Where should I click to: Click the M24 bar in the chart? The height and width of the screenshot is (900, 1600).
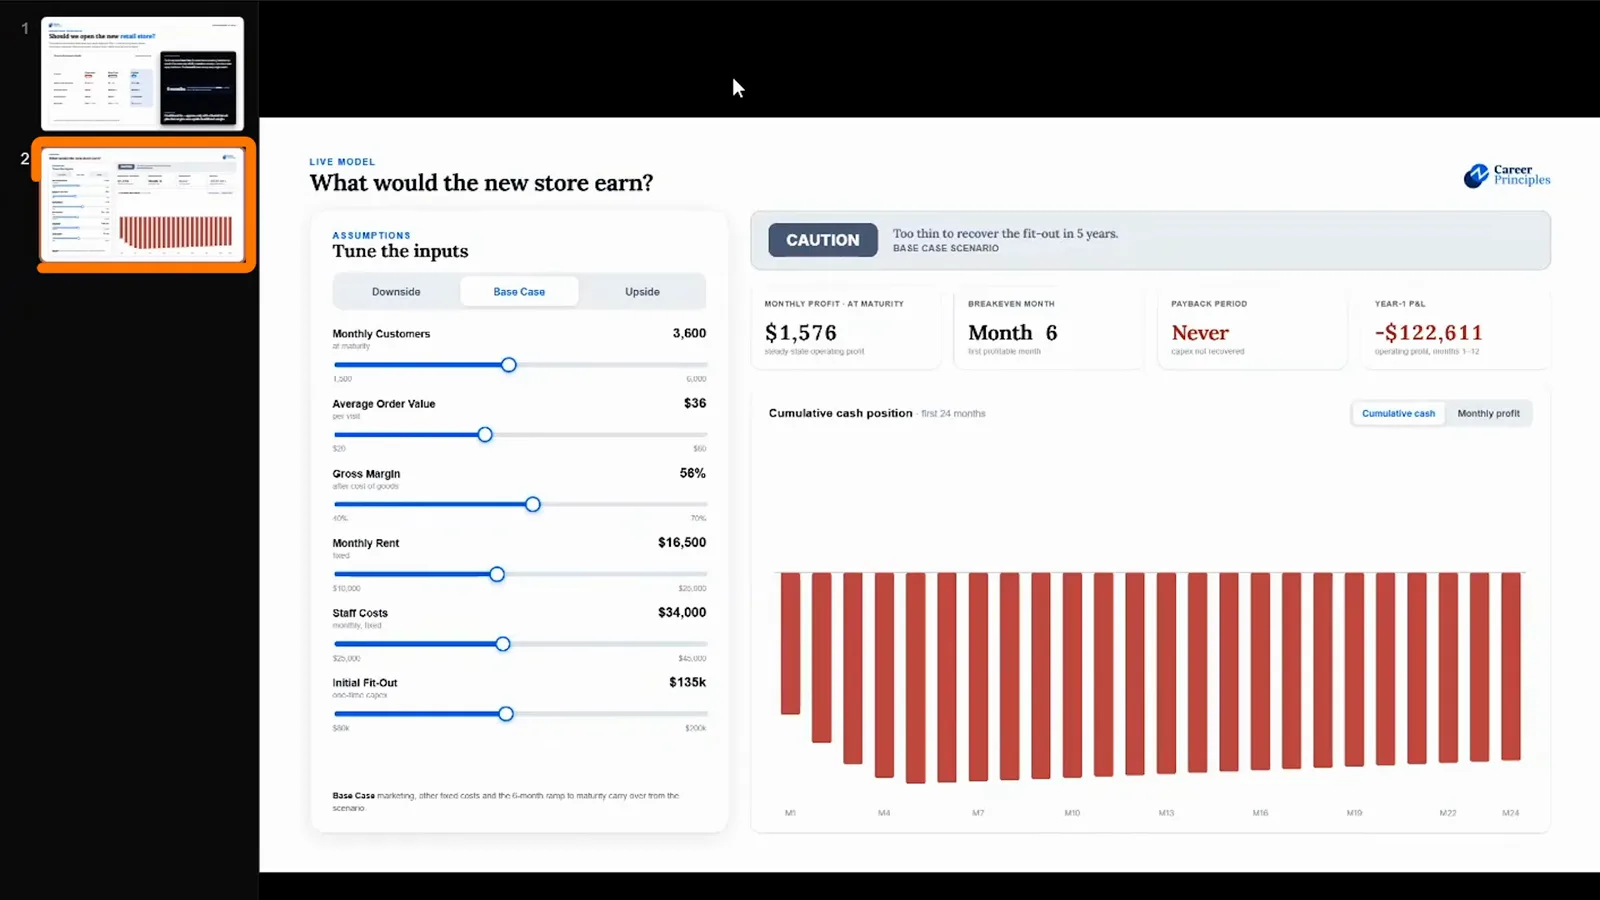tap(1511, 666)
